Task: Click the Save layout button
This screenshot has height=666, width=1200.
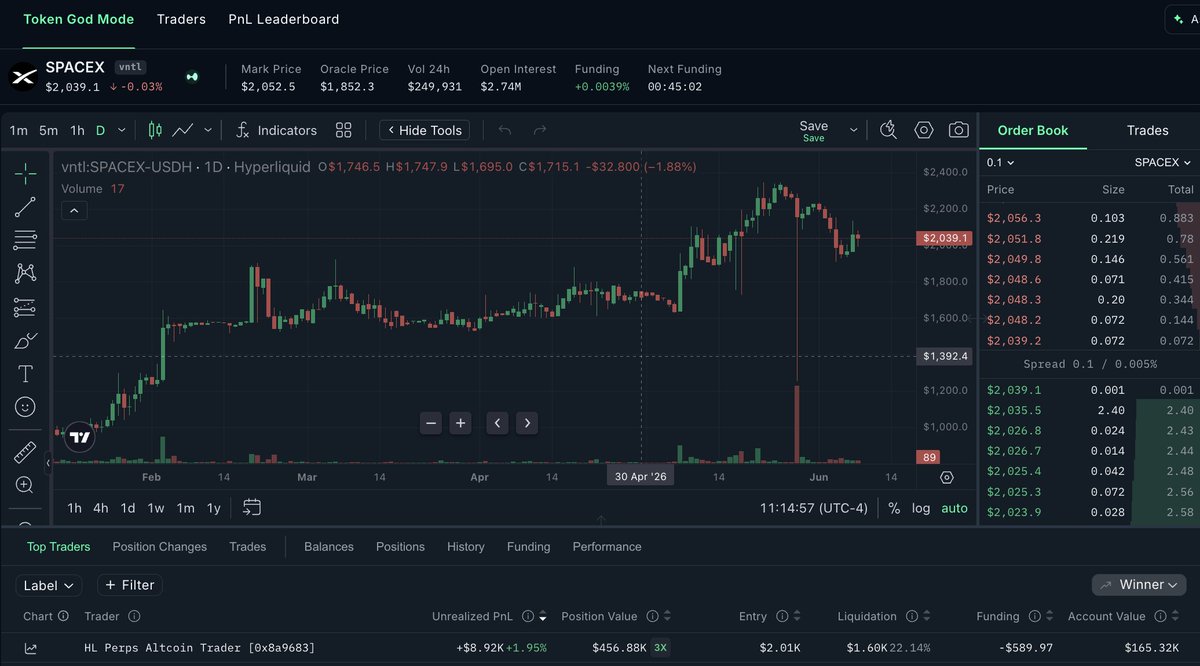Action: point(814,130)
